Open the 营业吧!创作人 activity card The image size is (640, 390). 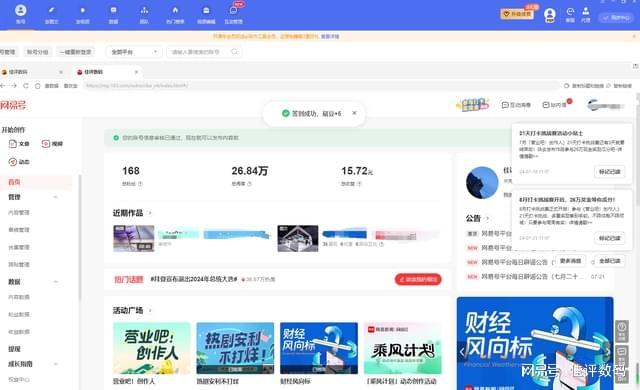[151, 348]
